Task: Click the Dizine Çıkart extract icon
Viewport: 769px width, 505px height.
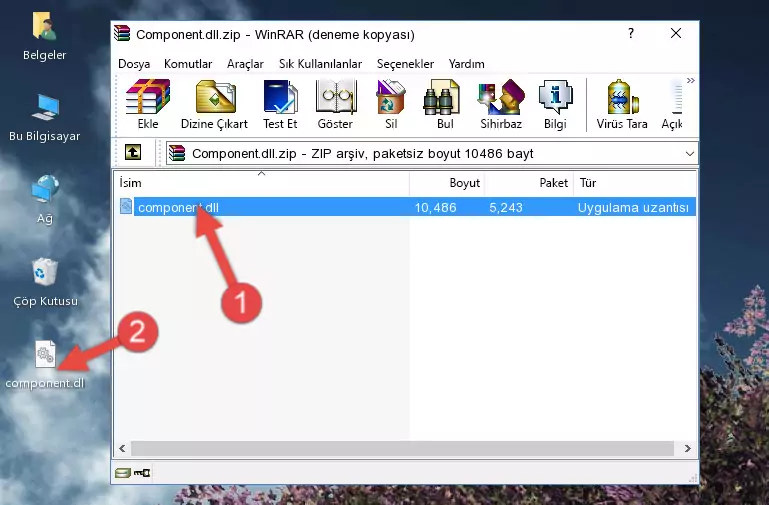Action: [214, 104]
